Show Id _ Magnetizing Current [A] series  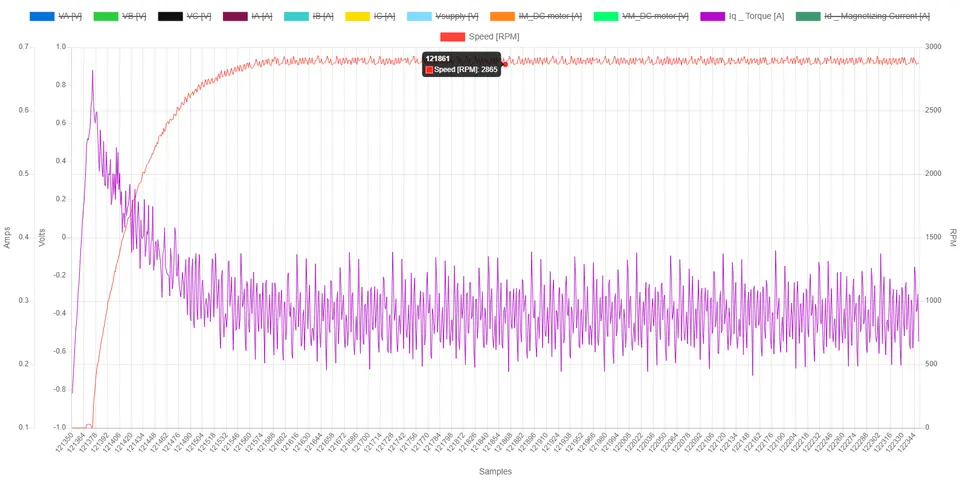coord(863,16)
